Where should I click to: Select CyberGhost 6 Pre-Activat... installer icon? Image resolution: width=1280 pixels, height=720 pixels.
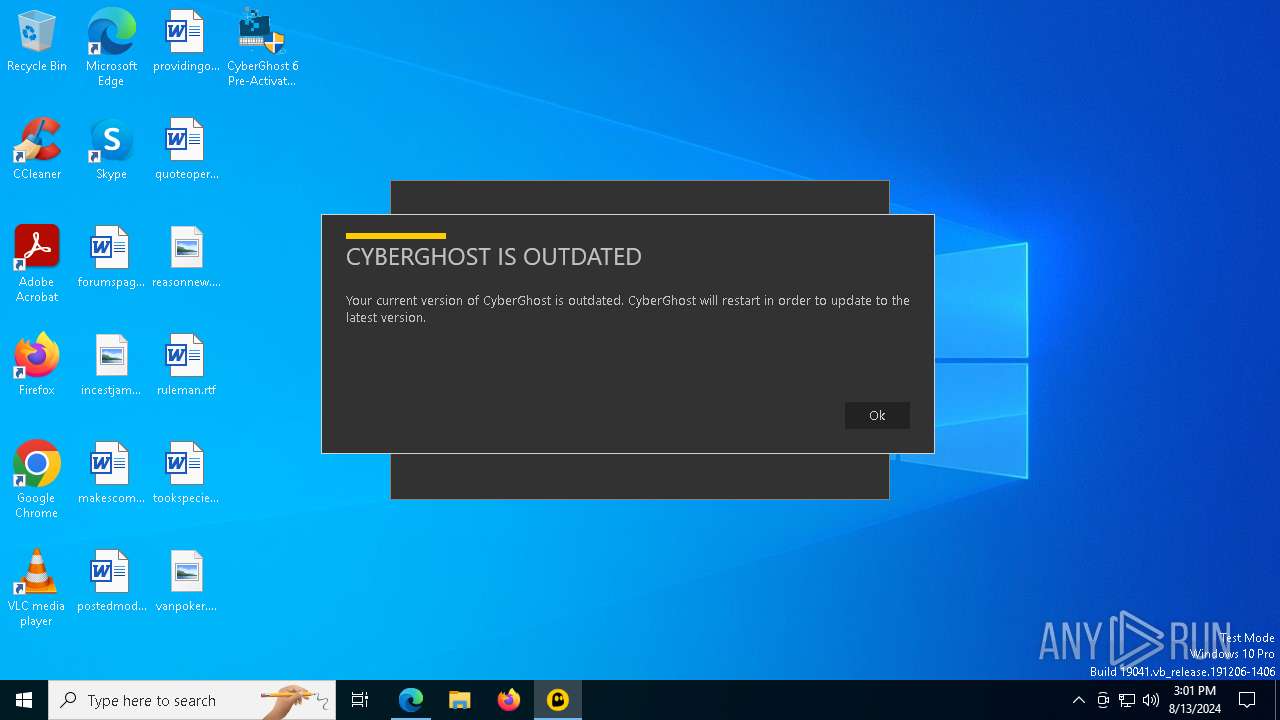(262, 48)
